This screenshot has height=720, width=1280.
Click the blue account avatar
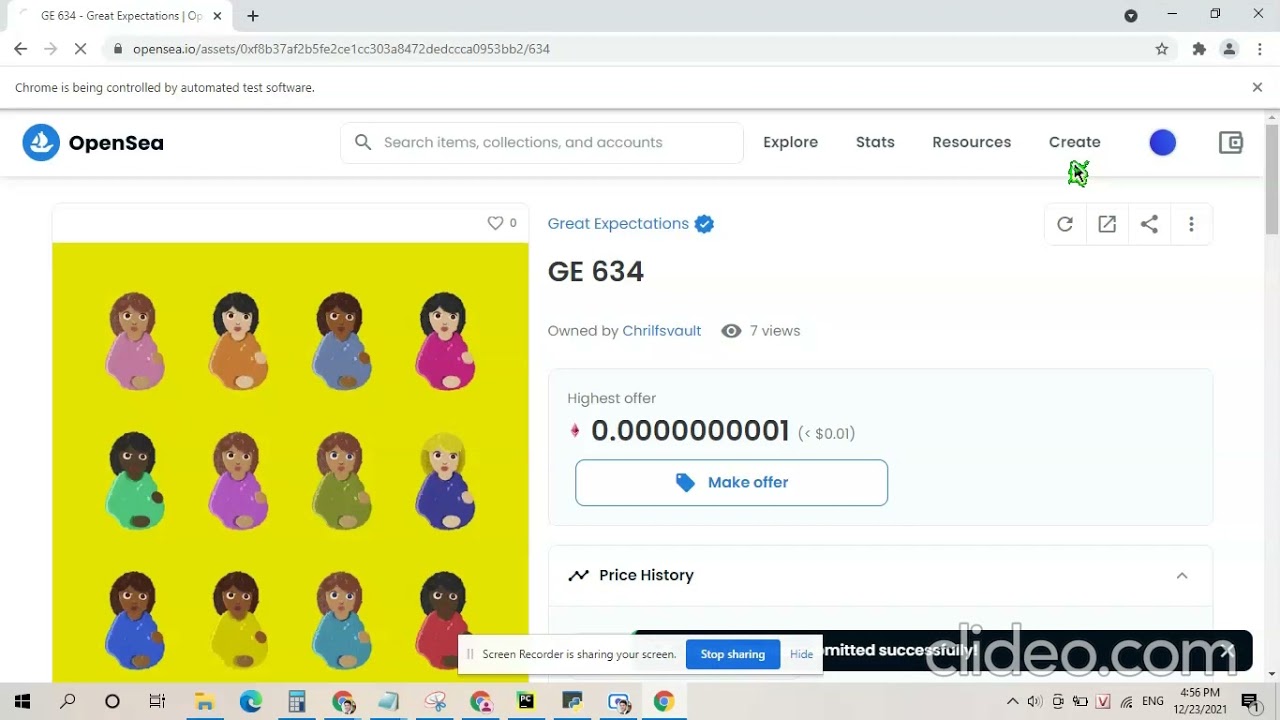coord(1162,143)
